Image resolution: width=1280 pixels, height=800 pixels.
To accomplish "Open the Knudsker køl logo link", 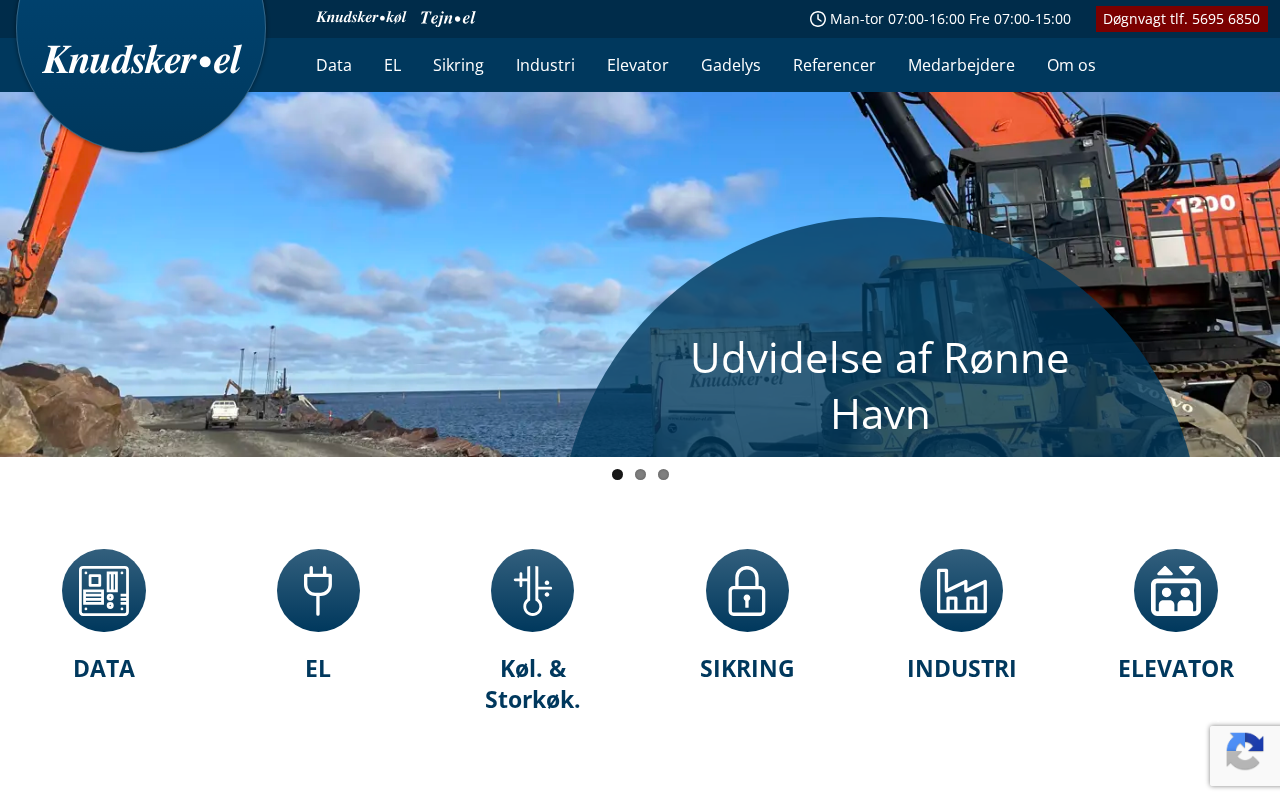I will (x=361, y=18).
